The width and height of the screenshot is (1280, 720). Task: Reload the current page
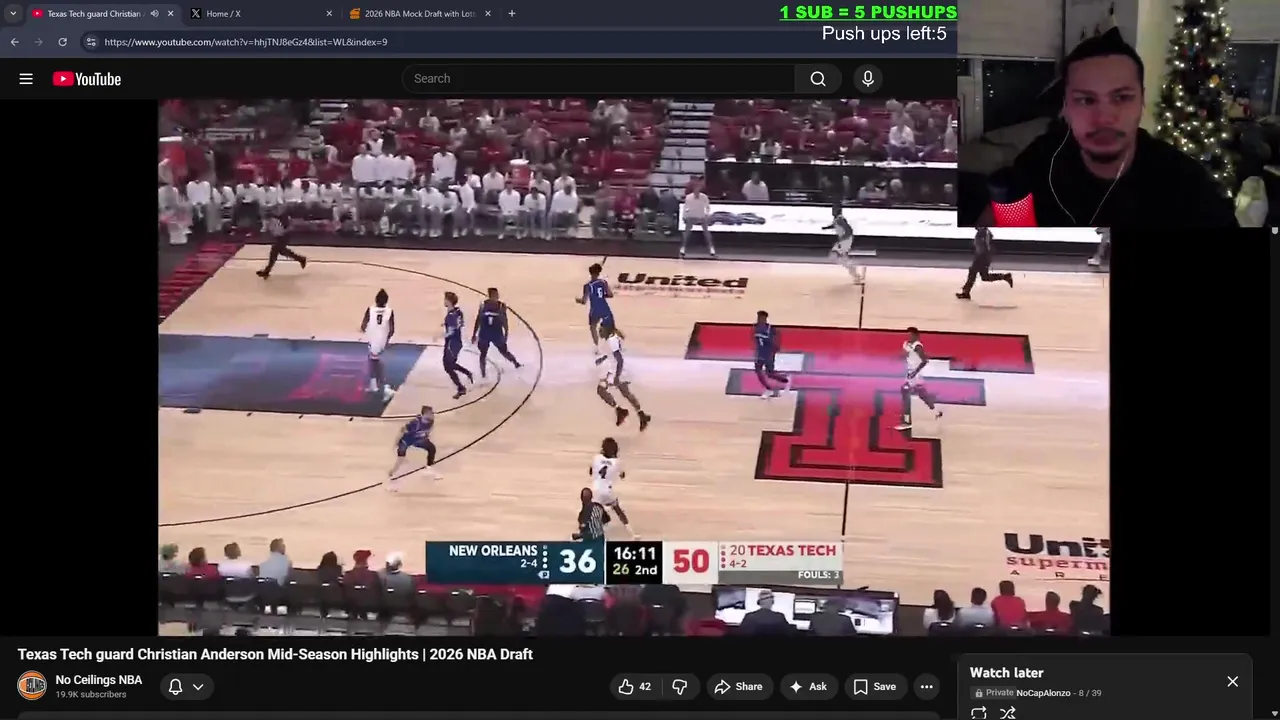[x=62, y=42]
